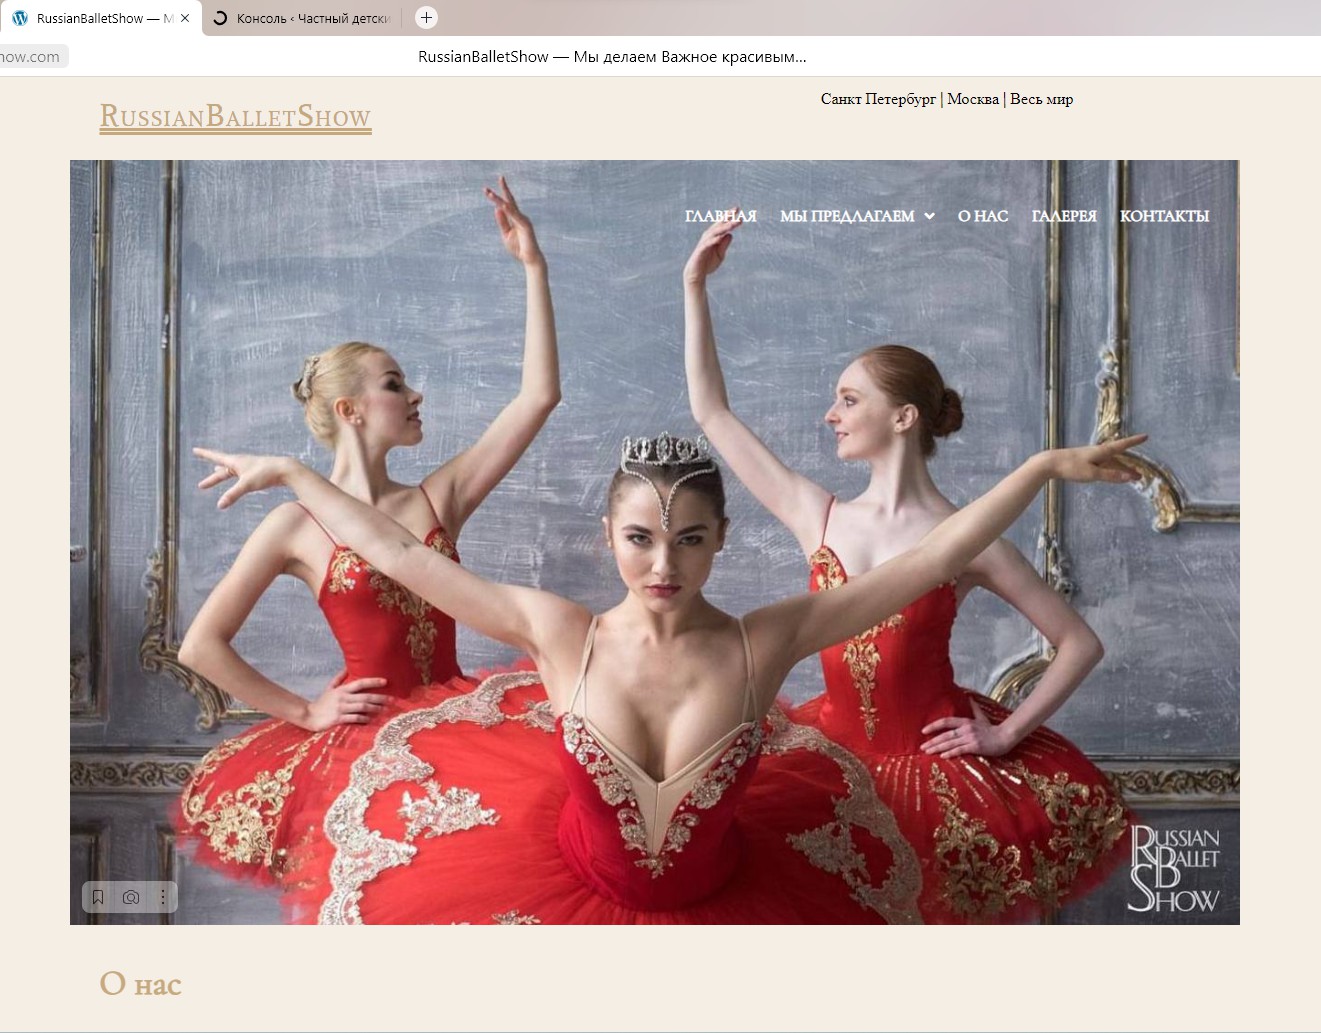This screenshot has height=1033, width=1321.
Task: Select the Москва city link
Action: 973,99
